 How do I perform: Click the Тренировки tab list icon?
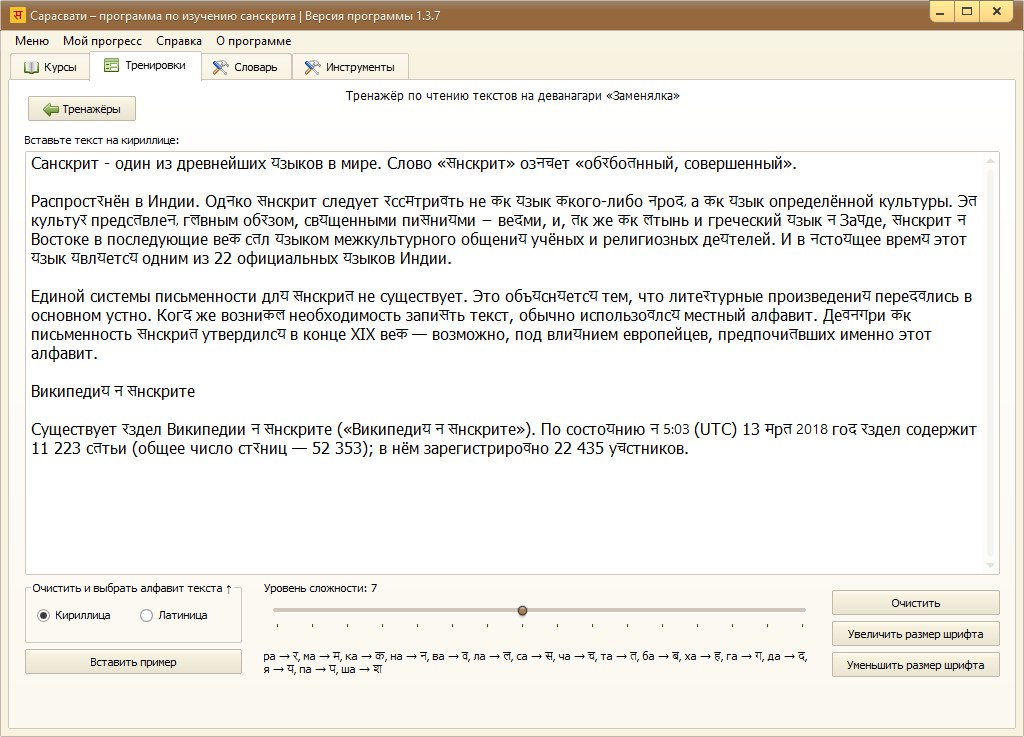pyautogui.click(x=111, y=66)
